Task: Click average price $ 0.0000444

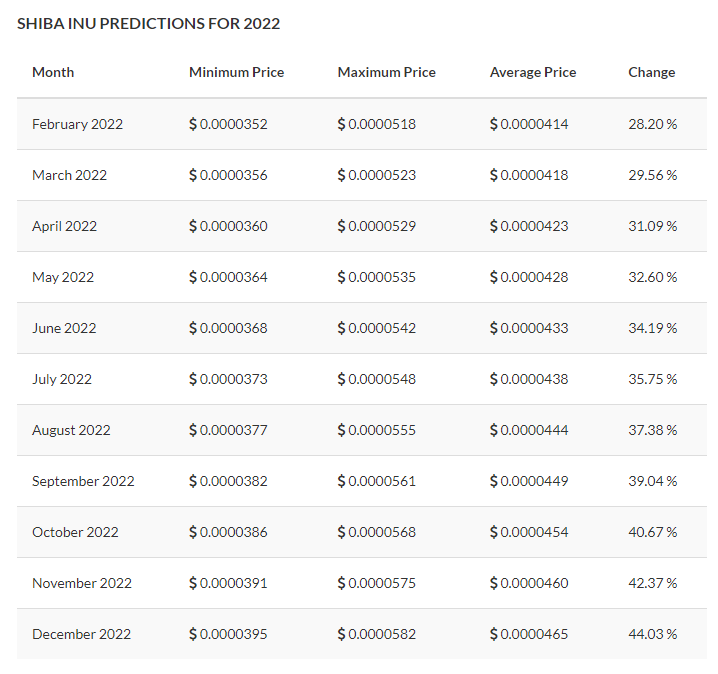Action: tap(529, 430)
